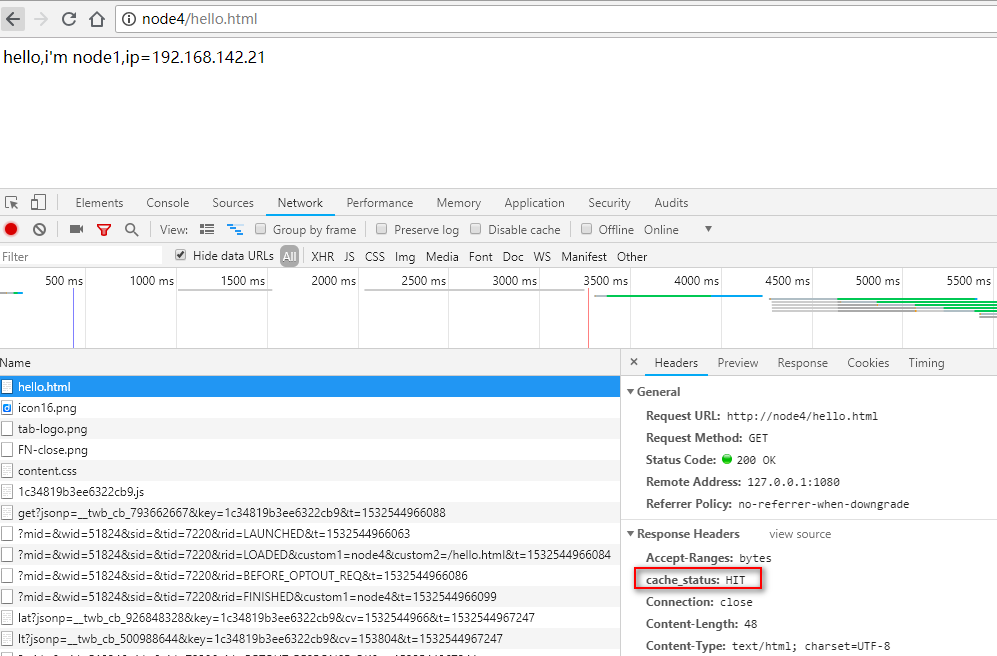Filter requests by Img

pyautogui.click(x=405, y=256)
